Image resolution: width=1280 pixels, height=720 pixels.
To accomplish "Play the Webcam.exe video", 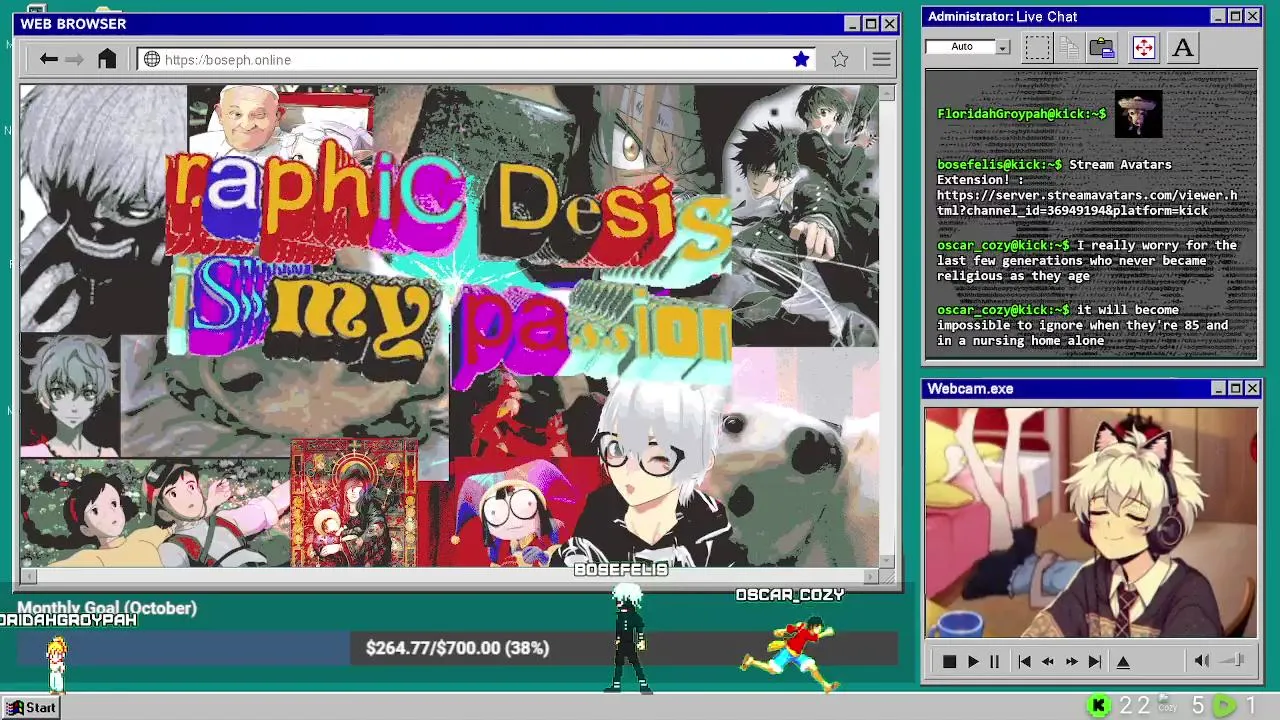I will tap(973, 661).
